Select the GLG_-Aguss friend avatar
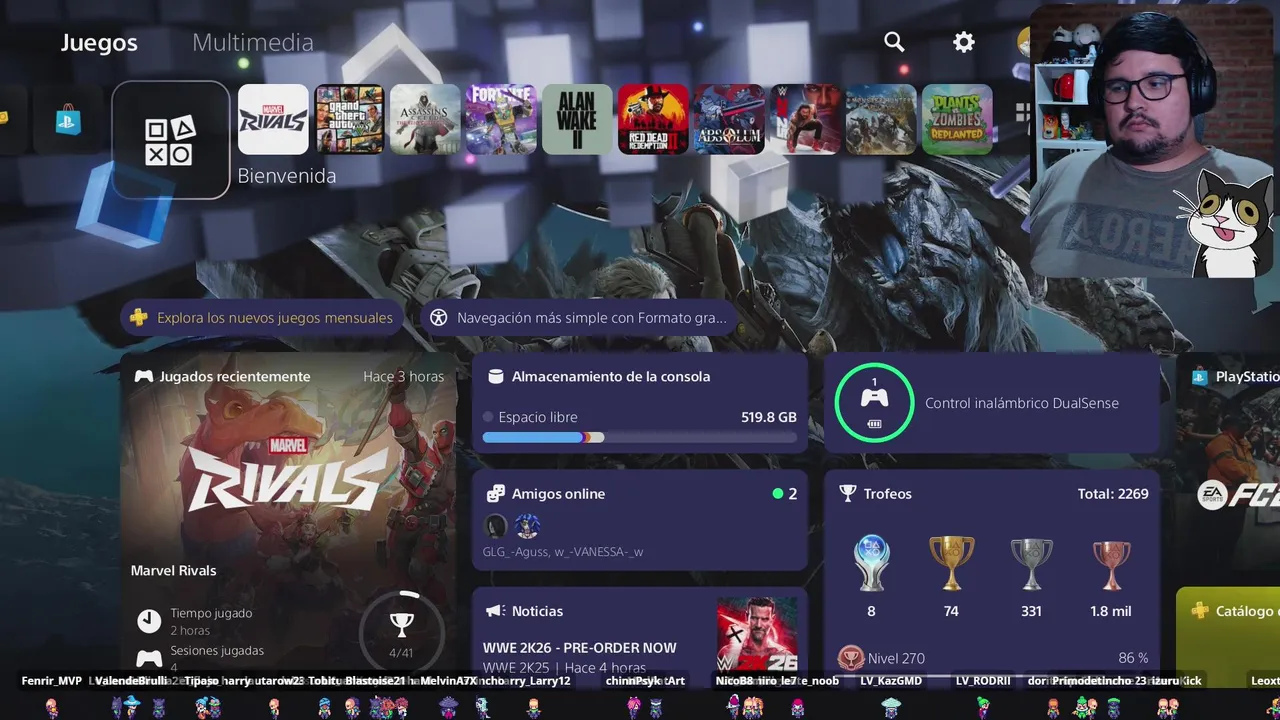1280x720 pixels. point(495,526)
